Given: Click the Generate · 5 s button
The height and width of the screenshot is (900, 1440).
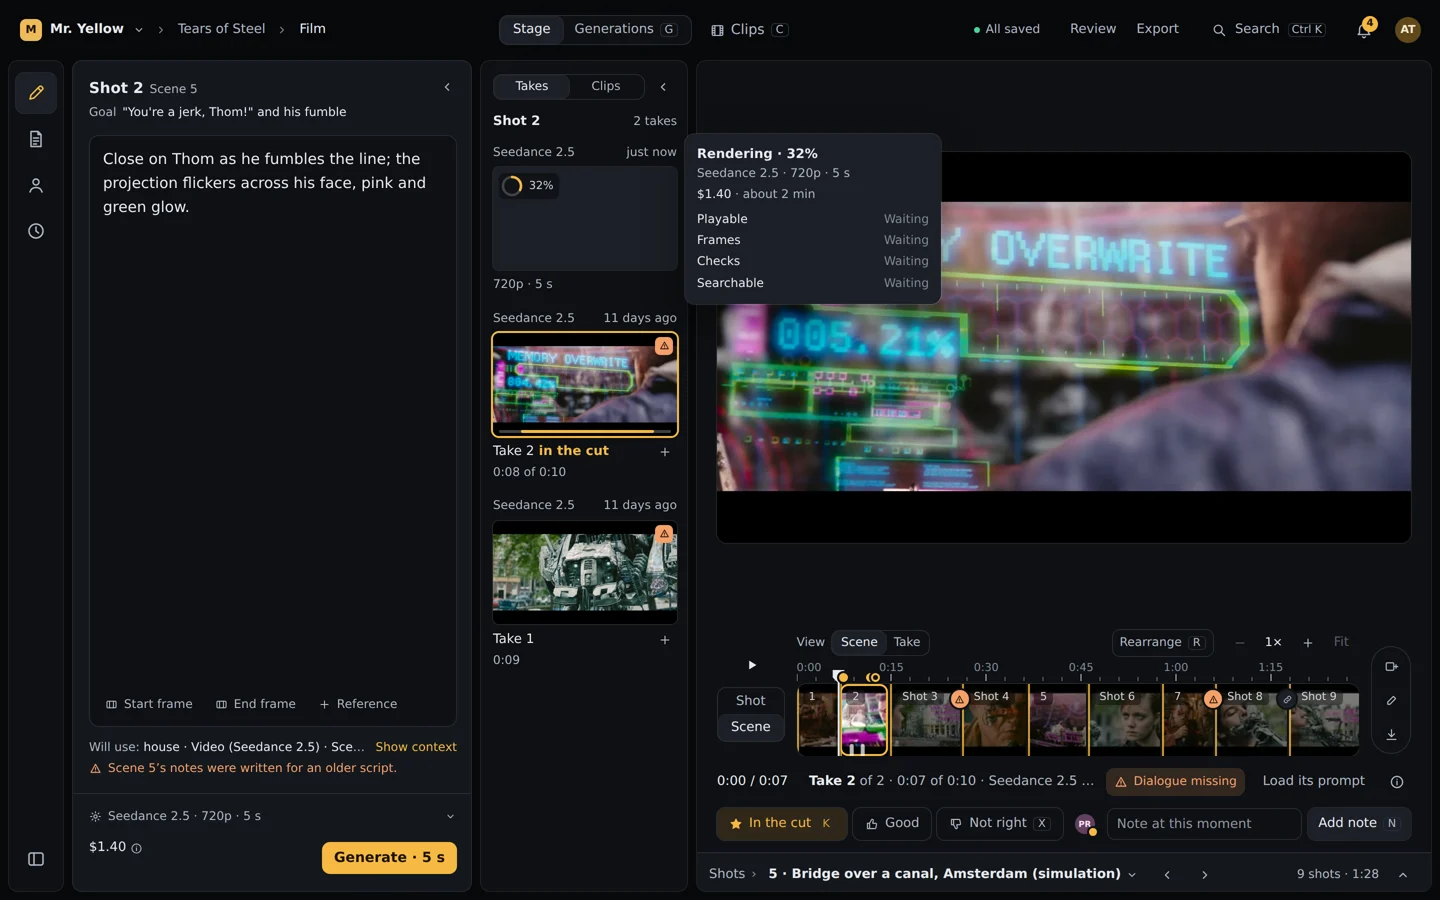Looking at the screenshot, I should pyautogui.click(x=389, y=858).
